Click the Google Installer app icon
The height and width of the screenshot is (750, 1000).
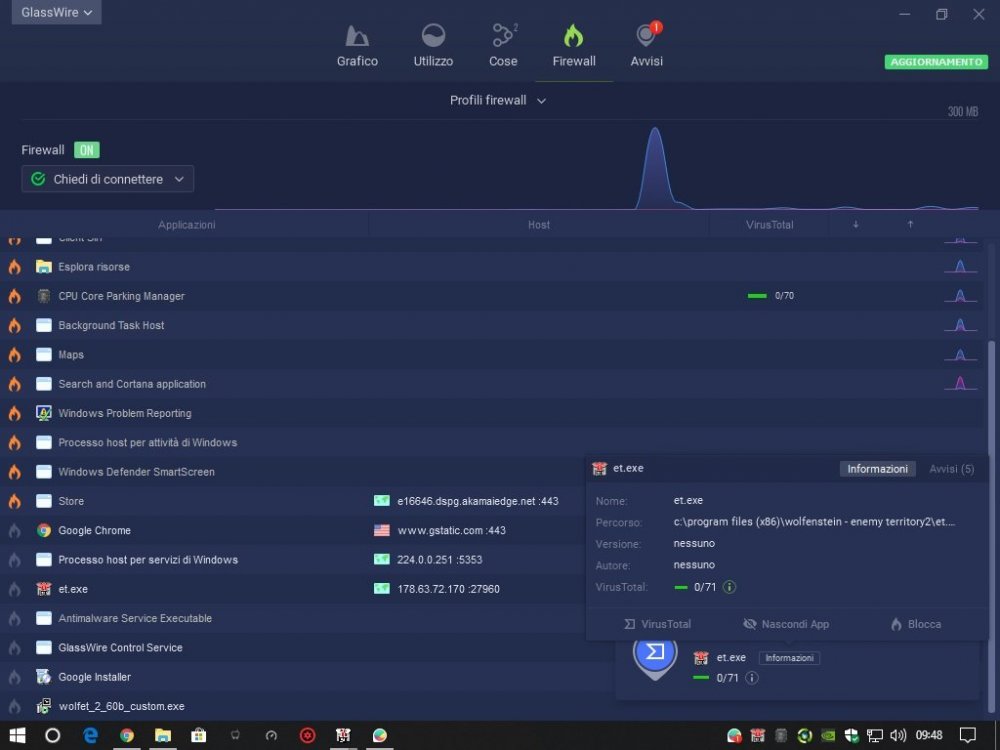coord(43,677)
